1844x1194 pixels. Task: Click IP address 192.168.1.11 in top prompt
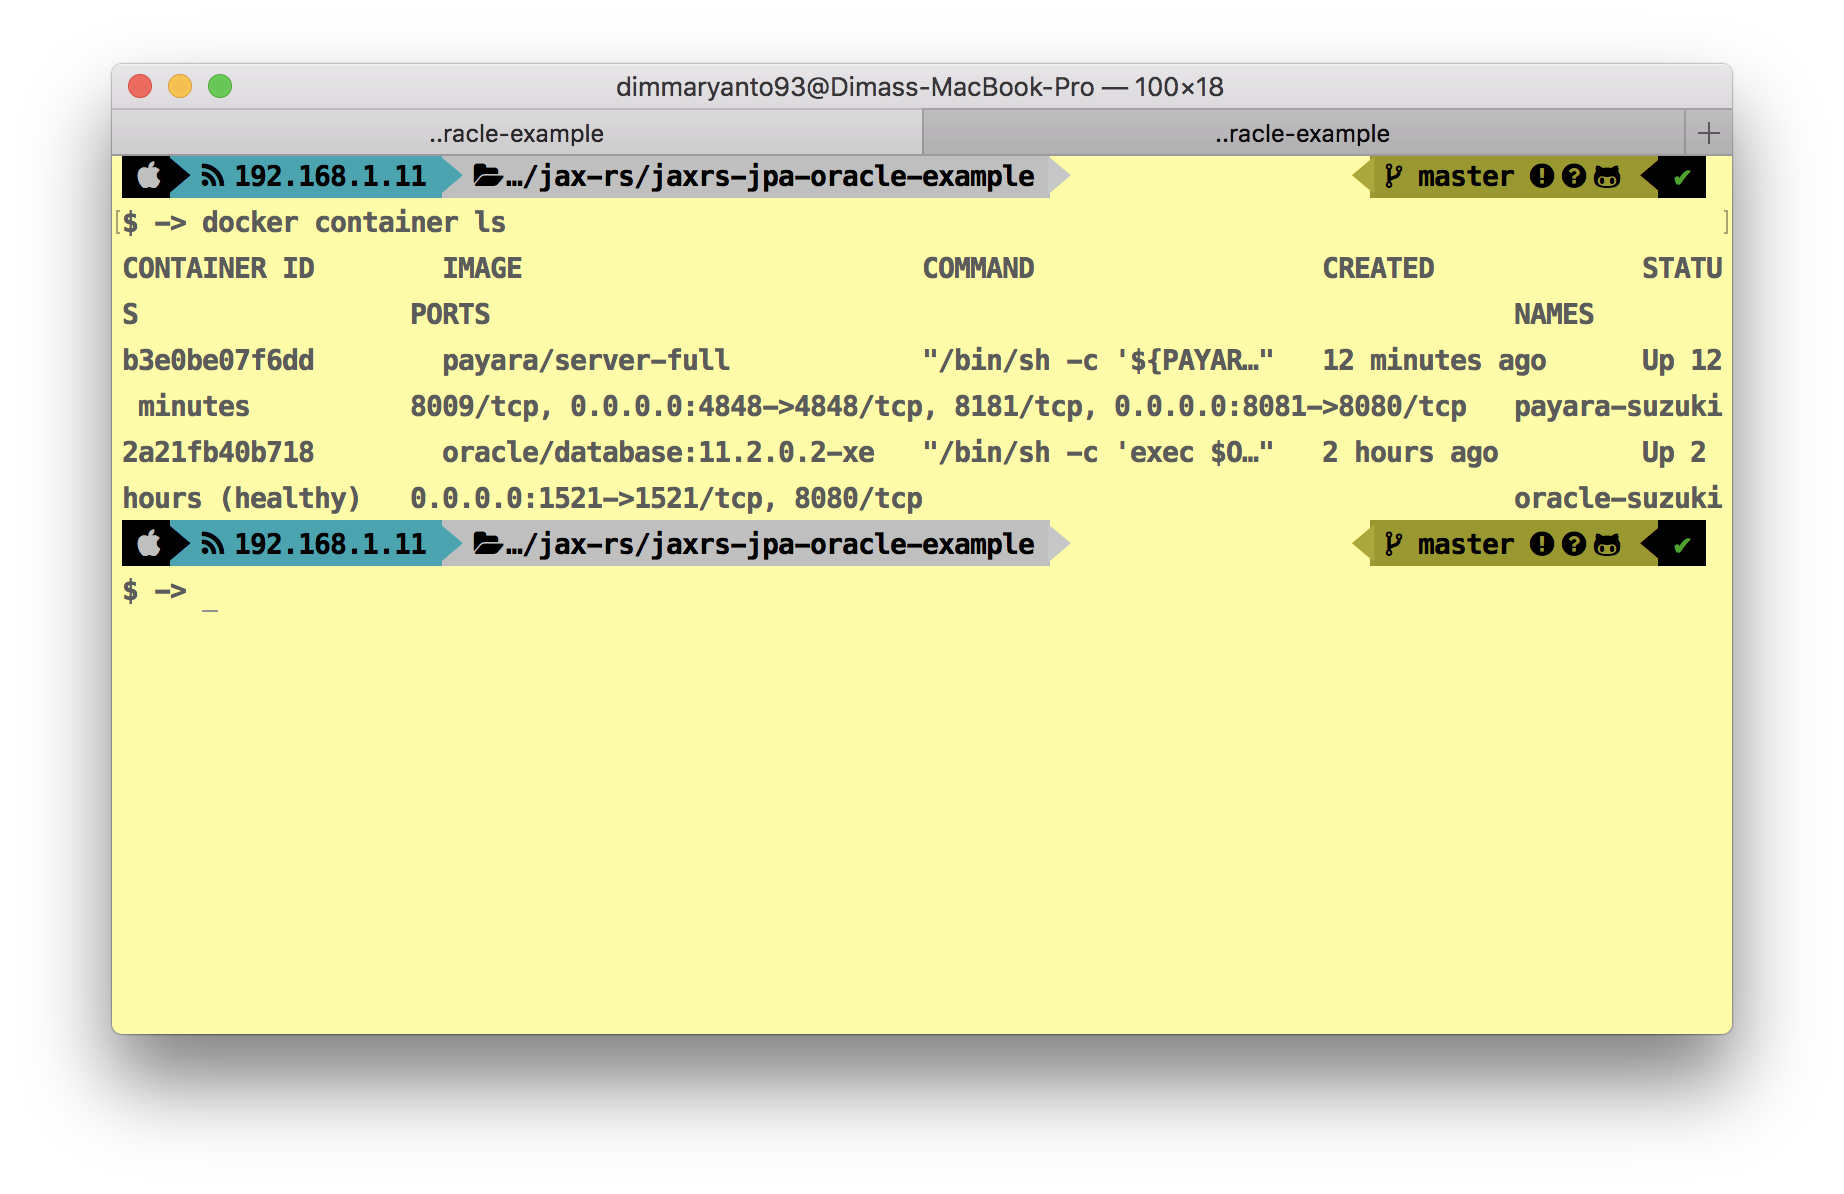(330, 177)
